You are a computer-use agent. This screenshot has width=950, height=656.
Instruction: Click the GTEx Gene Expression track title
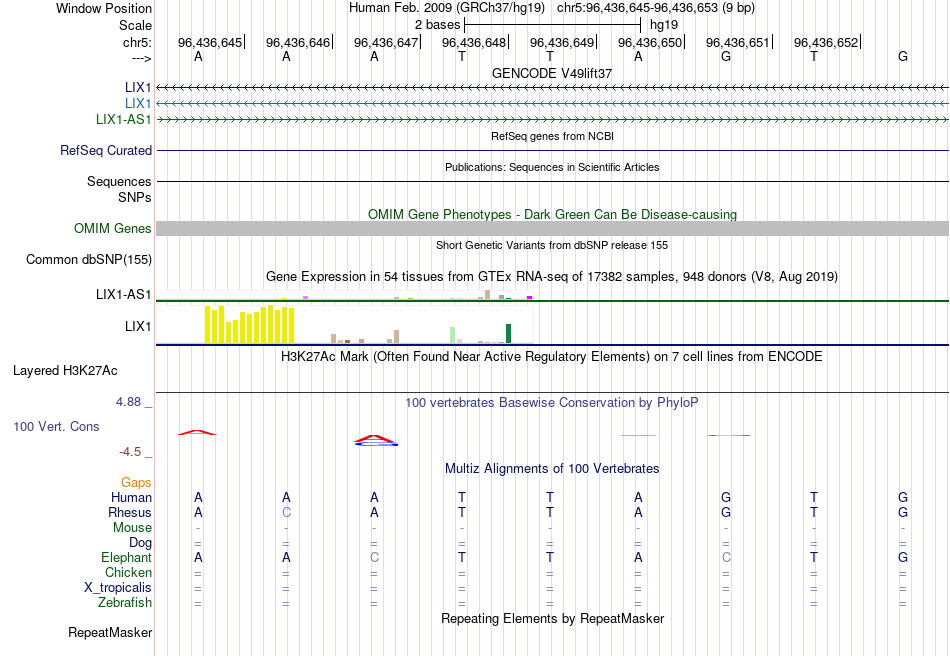click(552, 277)
